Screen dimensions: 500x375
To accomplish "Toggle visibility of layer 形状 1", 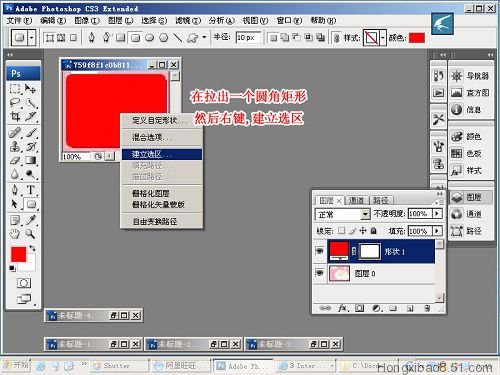I will tap(320, 251).
